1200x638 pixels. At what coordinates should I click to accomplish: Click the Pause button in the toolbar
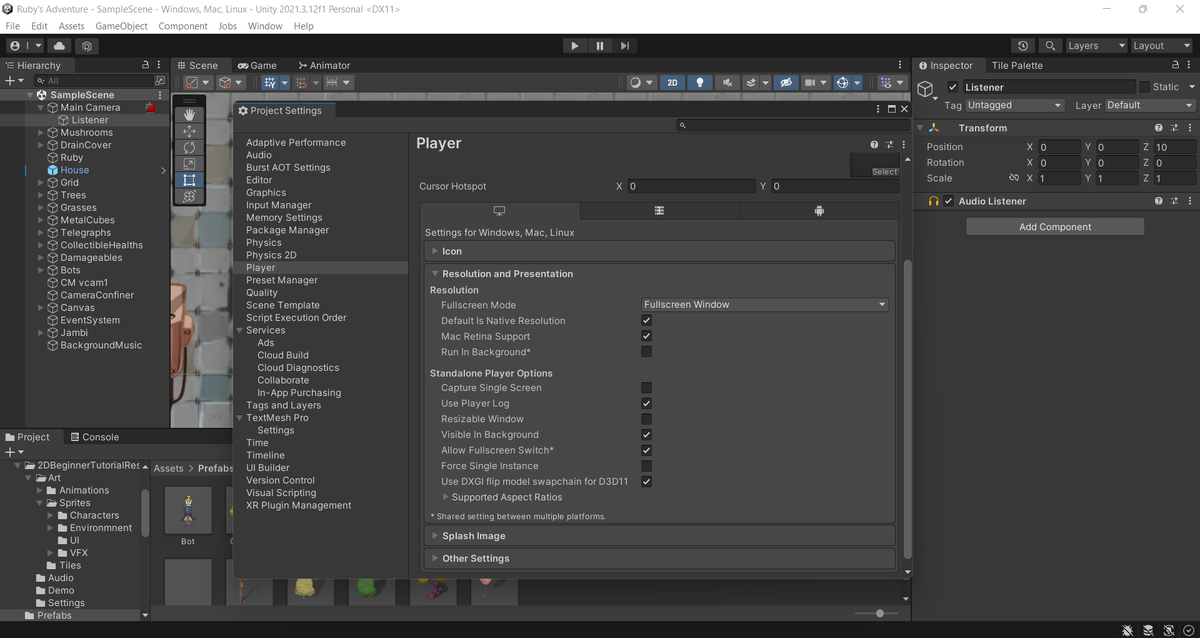point(599,46)
